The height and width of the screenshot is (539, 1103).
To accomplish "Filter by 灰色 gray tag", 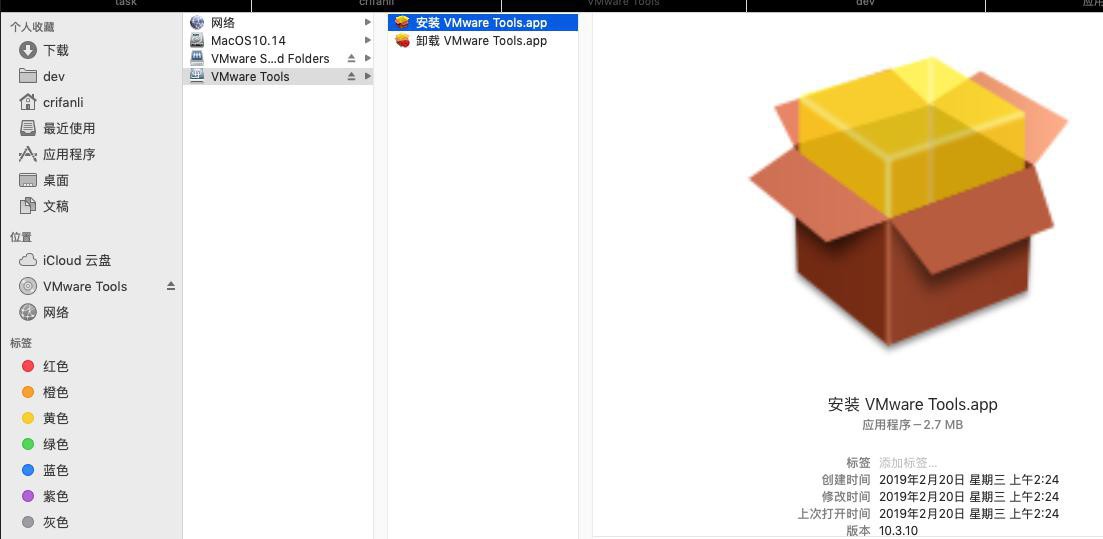I will tap(28, 522).
